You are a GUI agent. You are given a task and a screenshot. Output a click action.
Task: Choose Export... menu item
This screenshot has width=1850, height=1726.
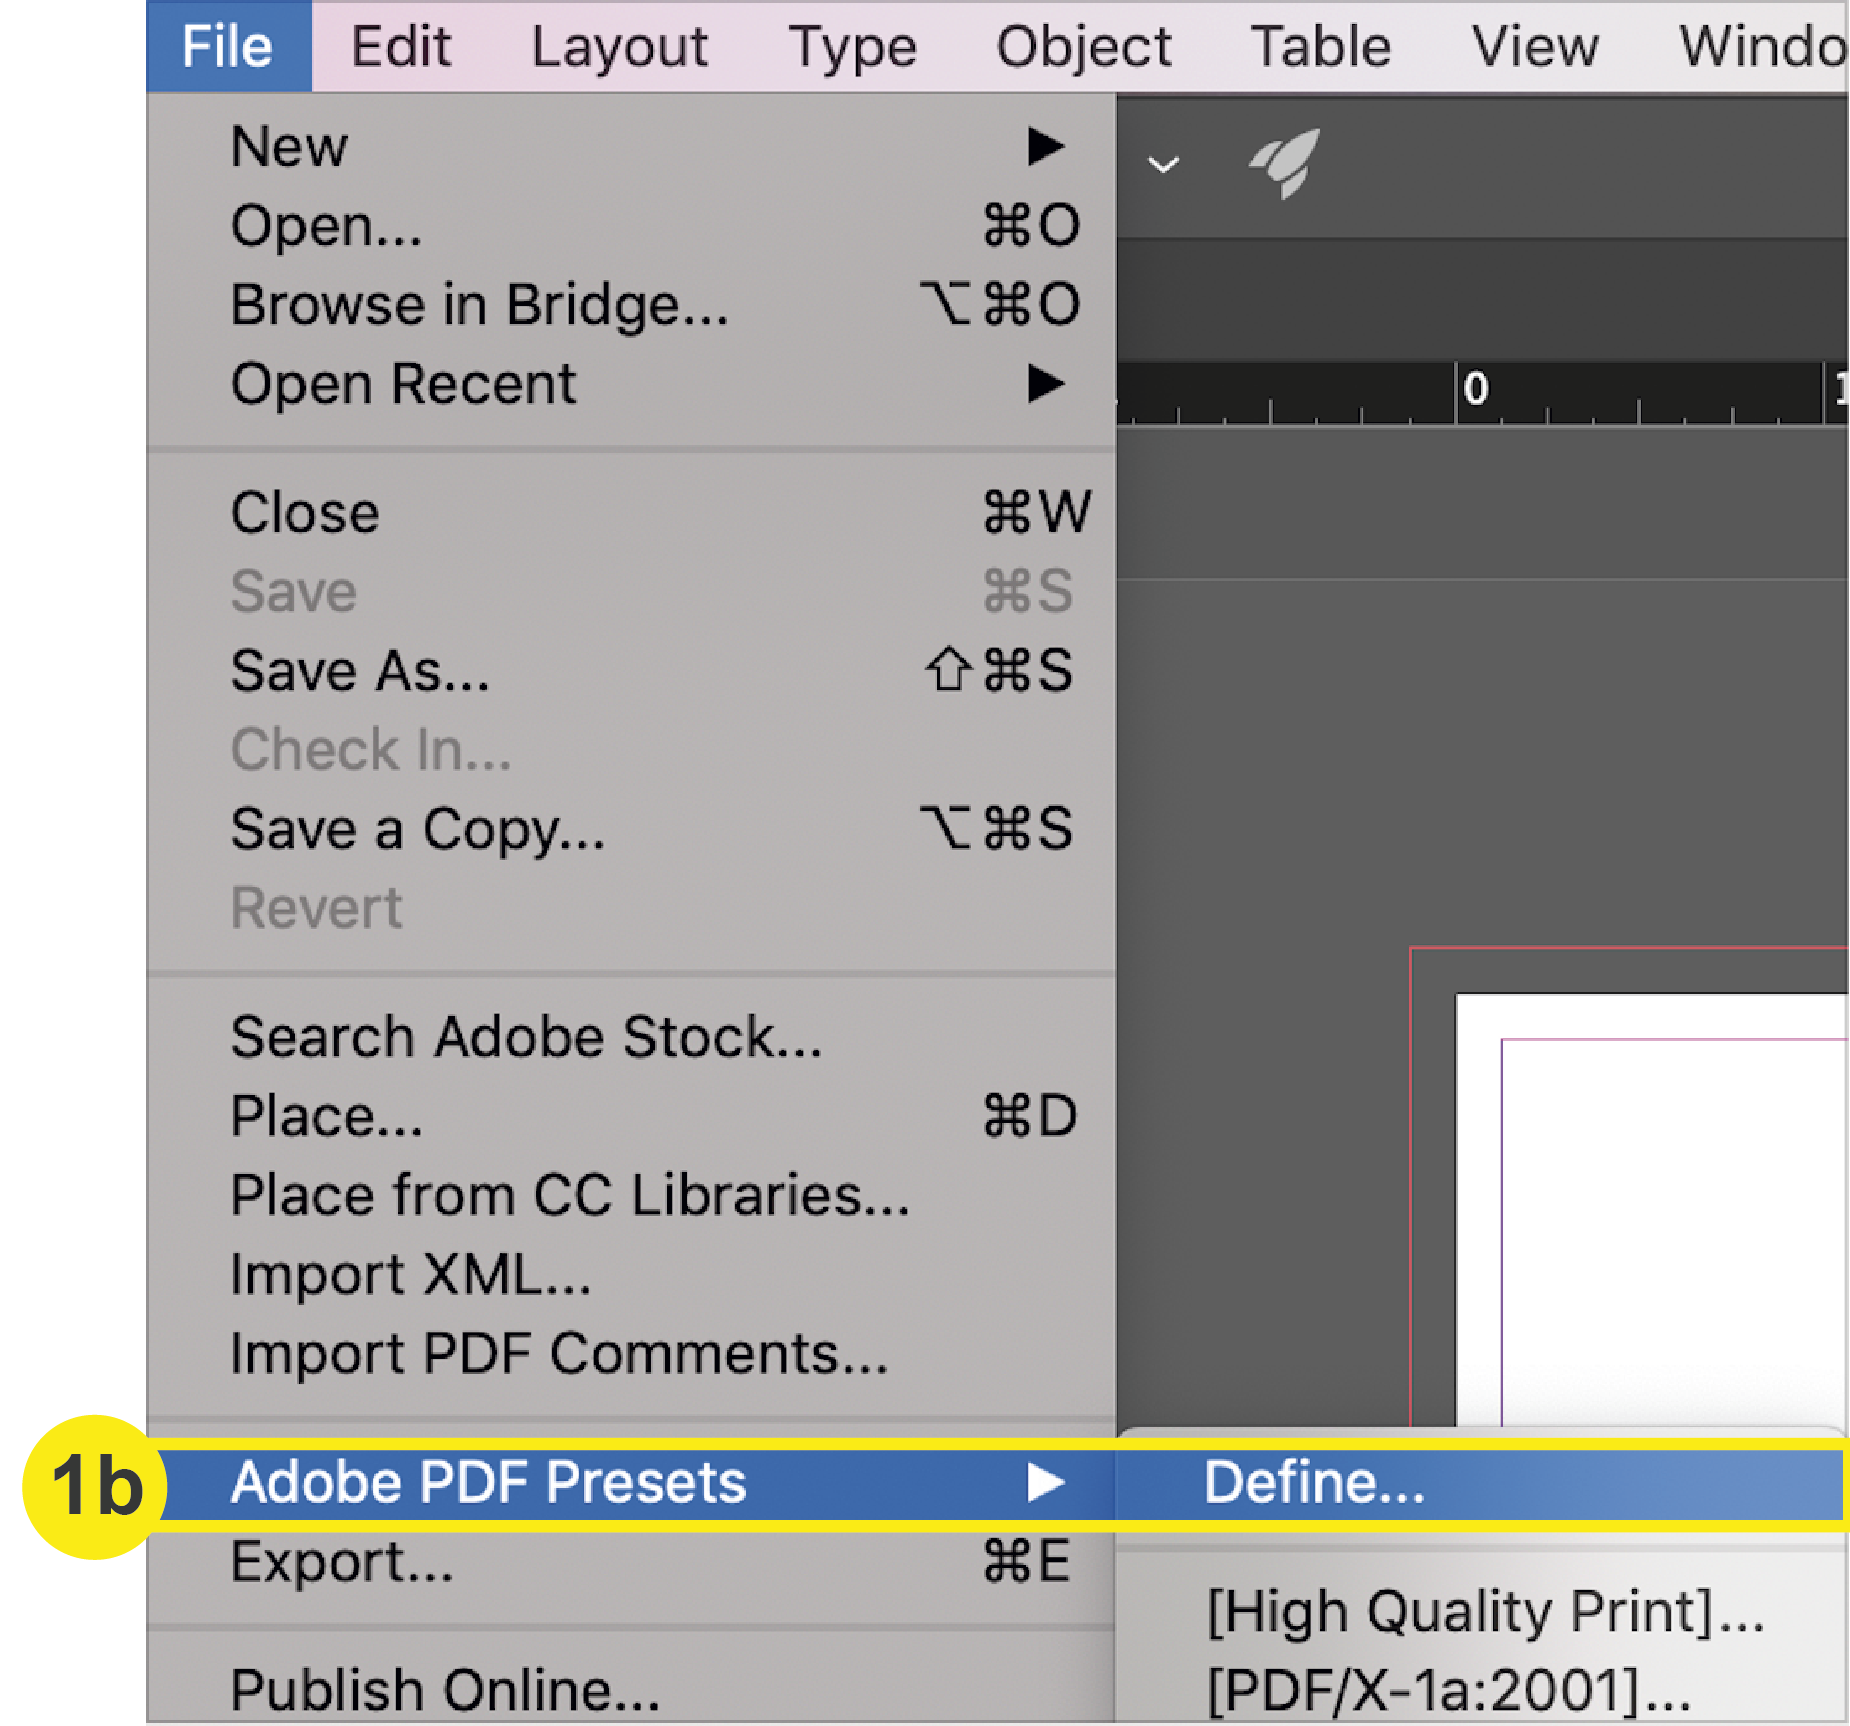(x=631, y=1562)
